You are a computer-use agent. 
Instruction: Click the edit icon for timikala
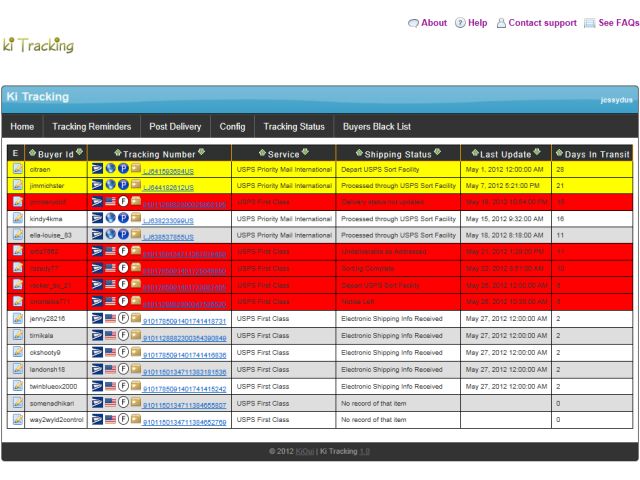tap(18, 335)
